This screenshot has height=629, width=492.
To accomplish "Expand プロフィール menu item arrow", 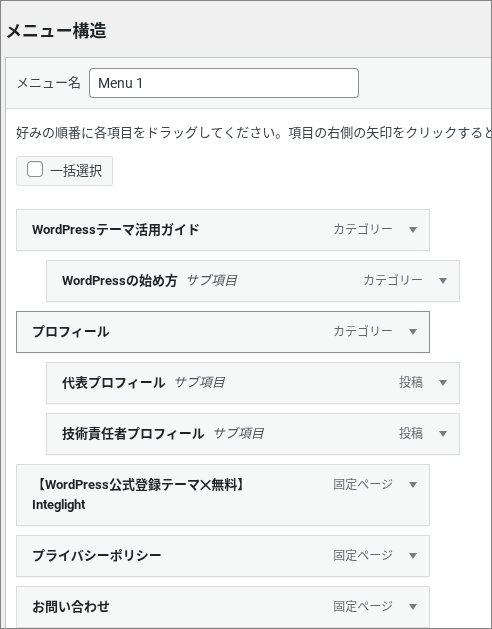I will (x=413, y=332).
